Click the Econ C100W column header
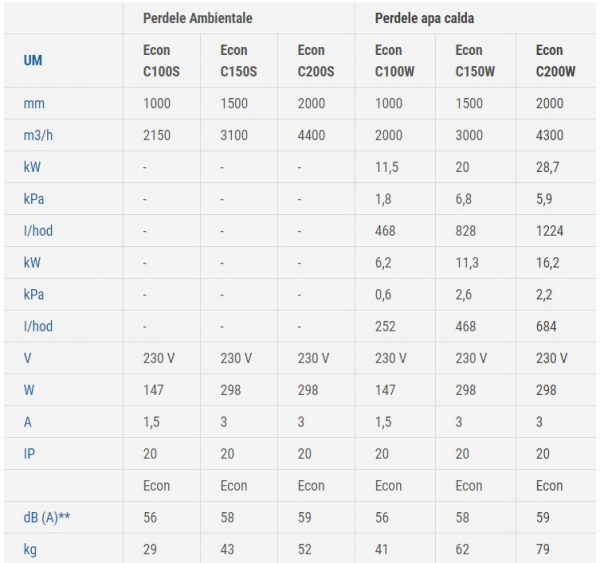The width and height of the screenshot is (600, 563). click(393, 60)
